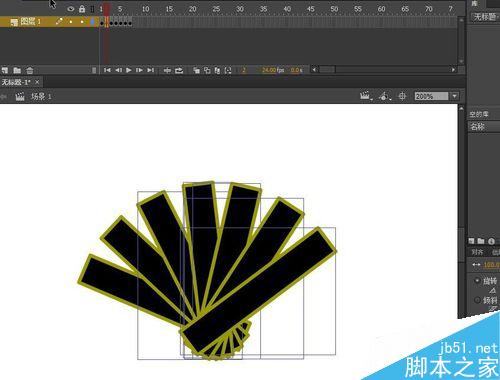
Task: Click timeline horizontal scrollbar right arrow
Action: (x=453, y=70)
